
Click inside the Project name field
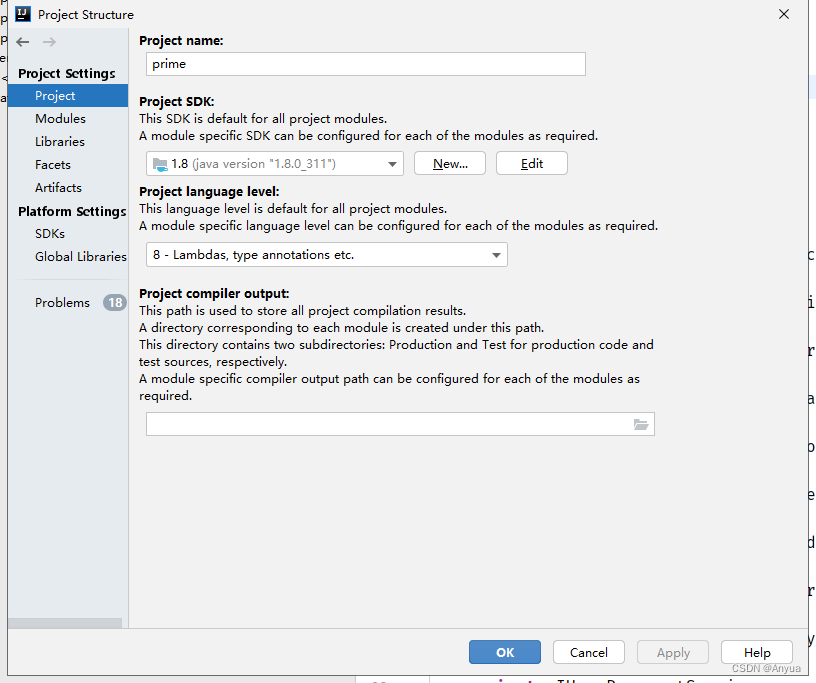pyautogui.click(x=365, y=64)
